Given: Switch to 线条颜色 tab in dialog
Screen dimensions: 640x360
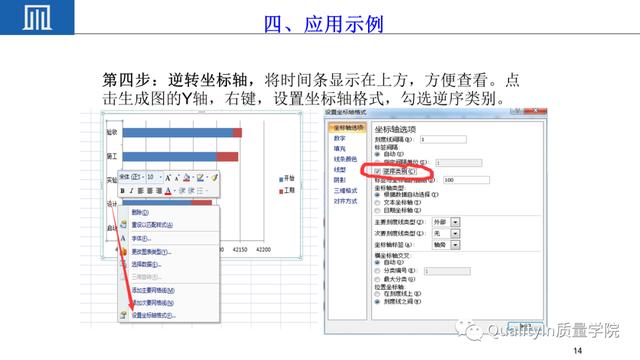Looking at the screenshot, I should point(345,159).
